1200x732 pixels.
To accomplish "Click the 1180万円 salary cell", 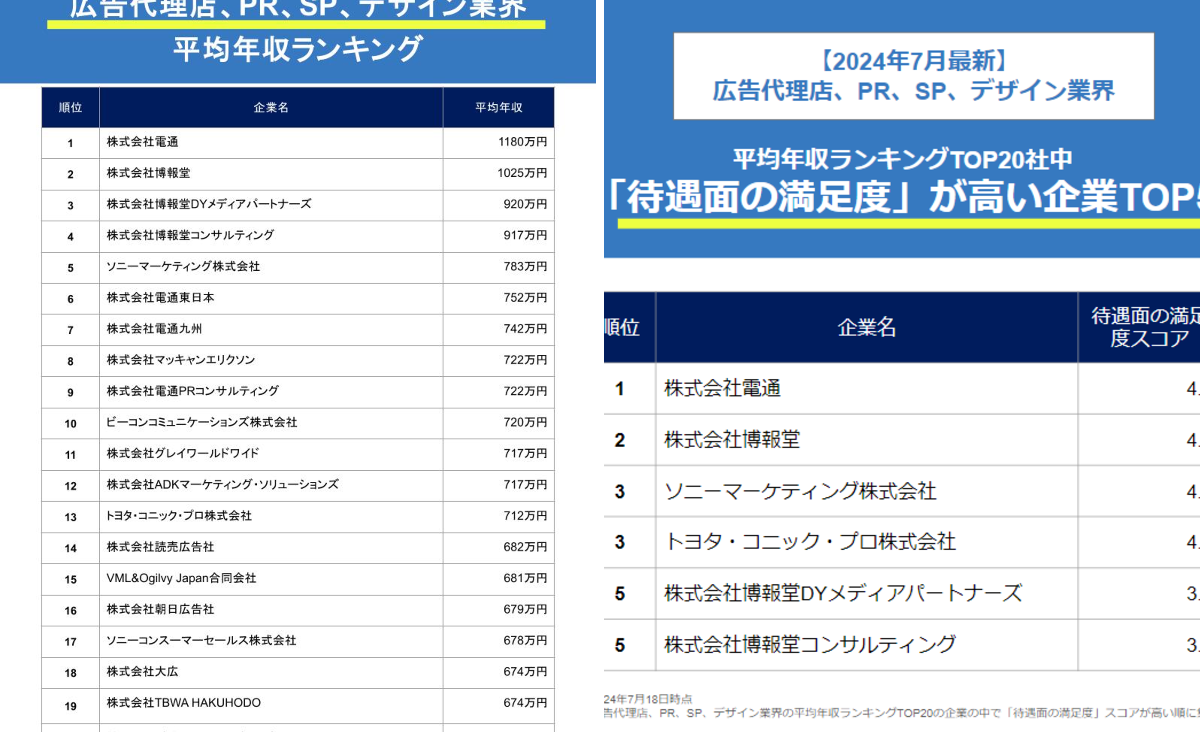I will pos(522,142).
